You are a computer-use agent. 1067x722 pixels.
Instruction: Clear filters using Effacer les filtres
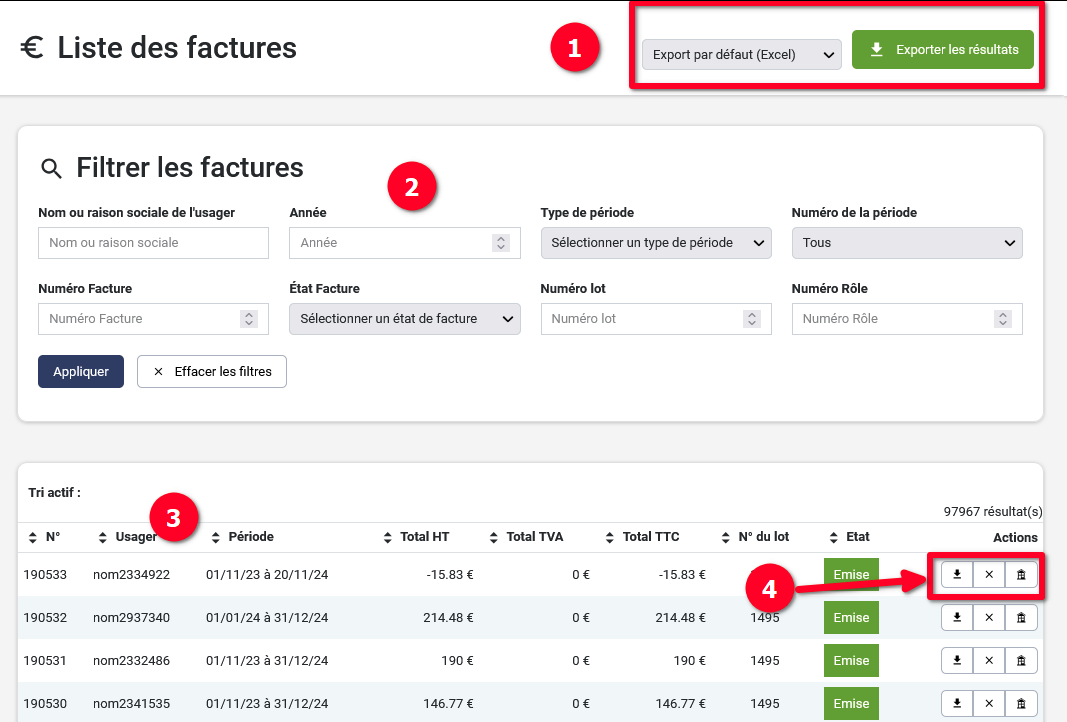point(212,371)
